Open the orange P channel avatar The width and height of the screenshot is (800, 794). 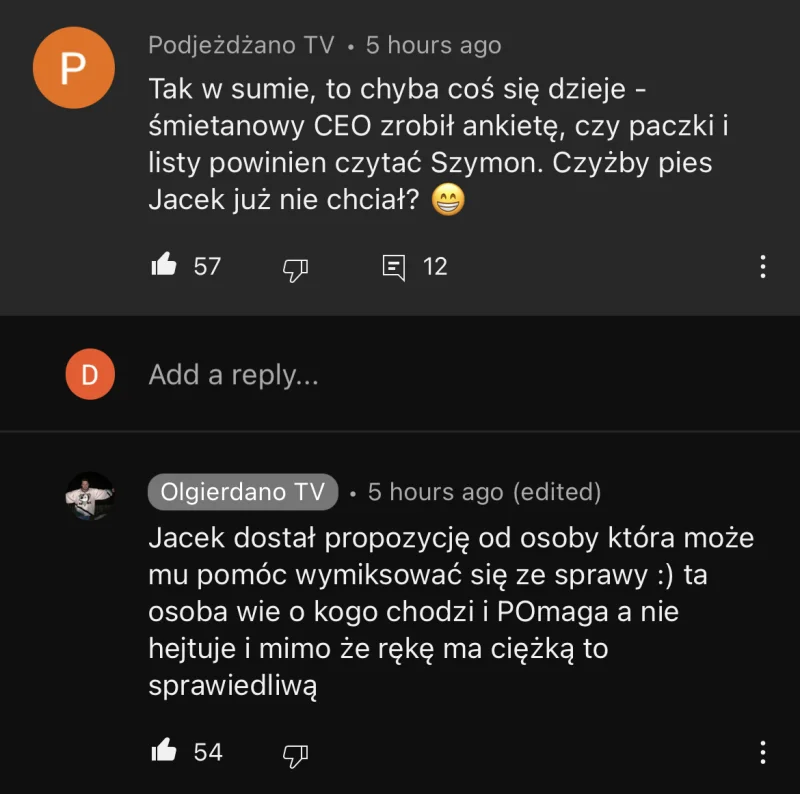[74, 68]
